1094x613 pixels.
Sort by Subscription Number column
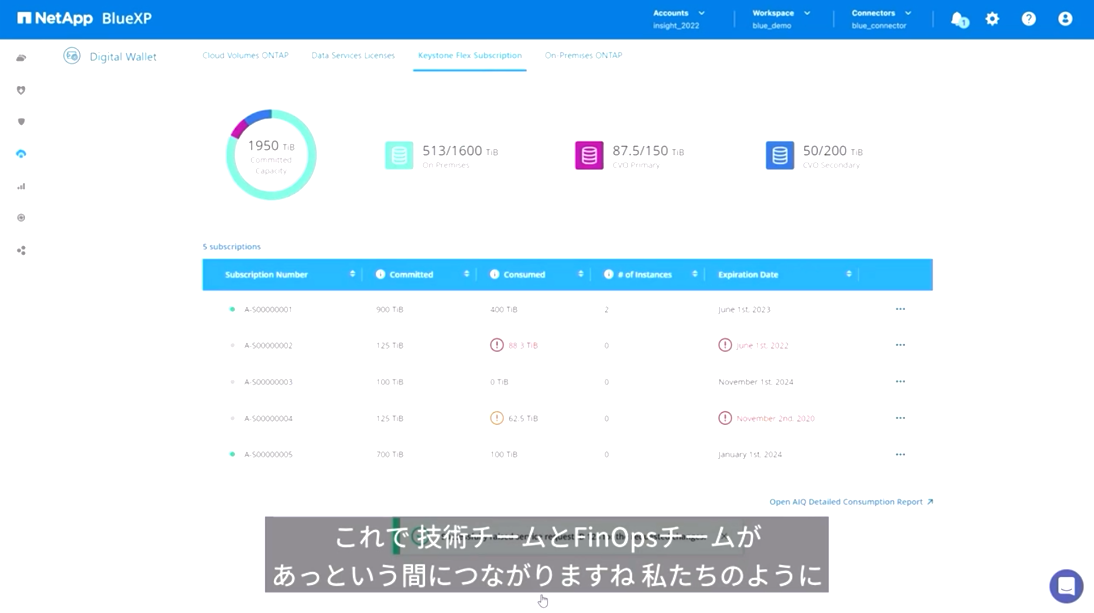(352, 274)
